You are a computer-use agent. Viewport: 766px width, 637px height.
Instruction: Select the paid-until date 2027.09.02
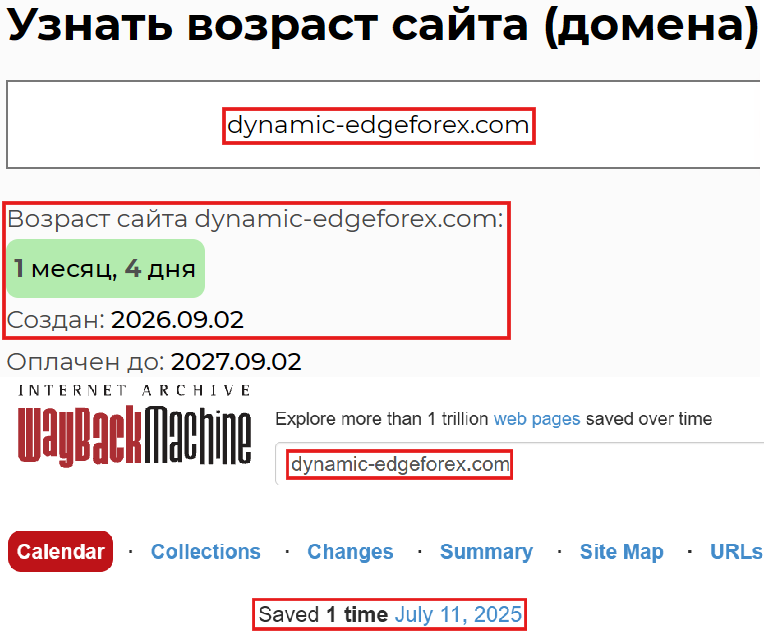(x=236, y=362)
